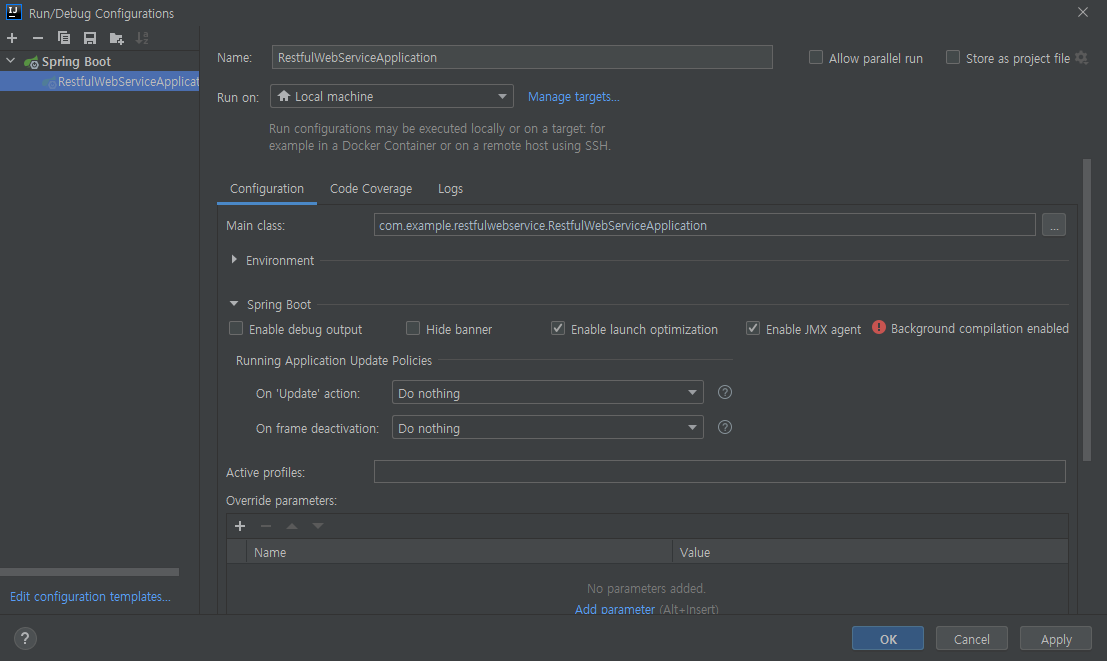Open the On frame deactivation dropdown
Screen dimensions: 1107x661
click(x=547, y=428)
